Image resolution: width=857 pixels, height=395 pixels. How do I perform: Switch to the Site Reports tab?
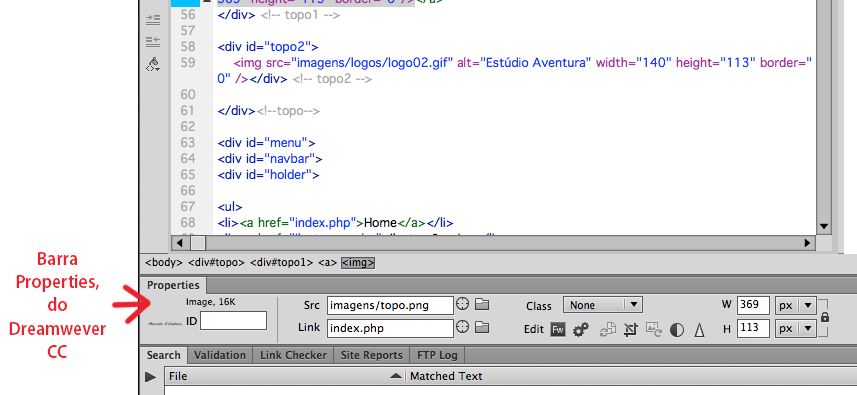[372, 355]
